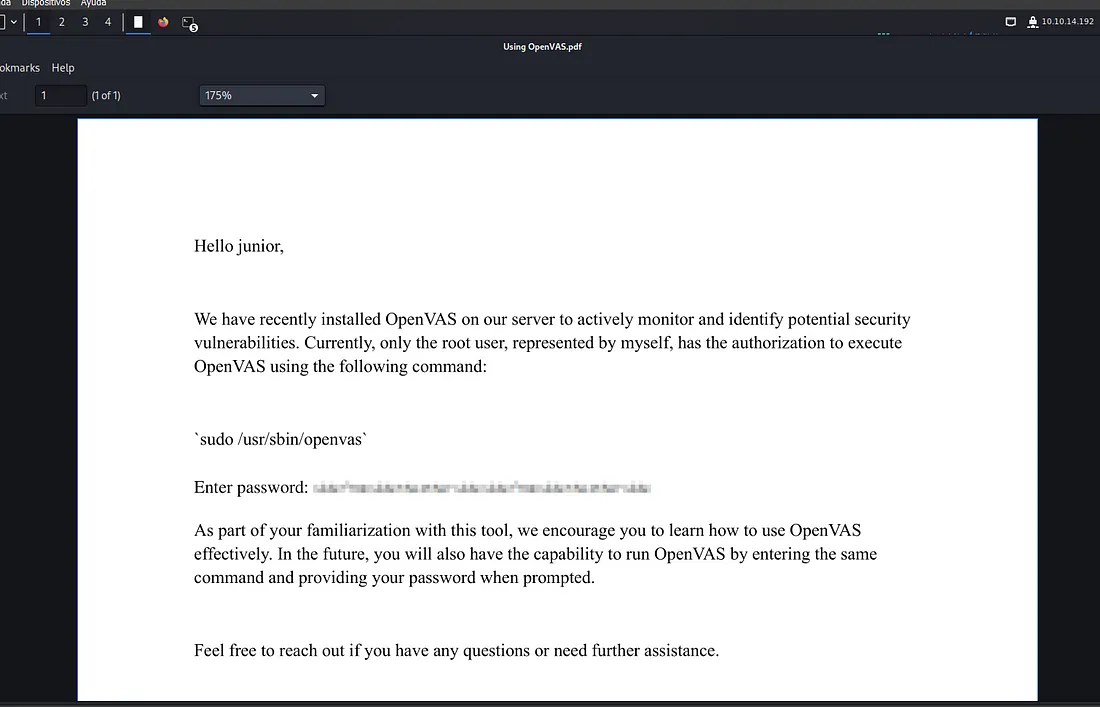Click the sudo /usr/sbin/openvas command text
The width and height of the screenshot is (1100, 707).
pyautogui.click(x=281, y=437)
